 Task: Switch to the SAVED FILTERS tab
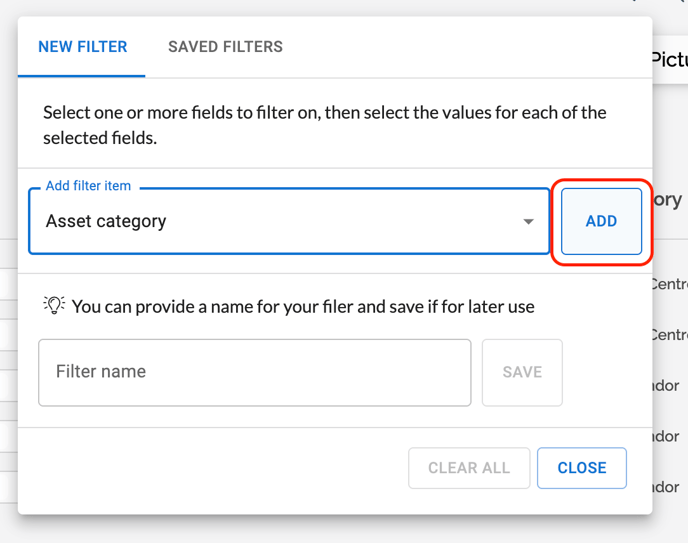pos(225,47)
